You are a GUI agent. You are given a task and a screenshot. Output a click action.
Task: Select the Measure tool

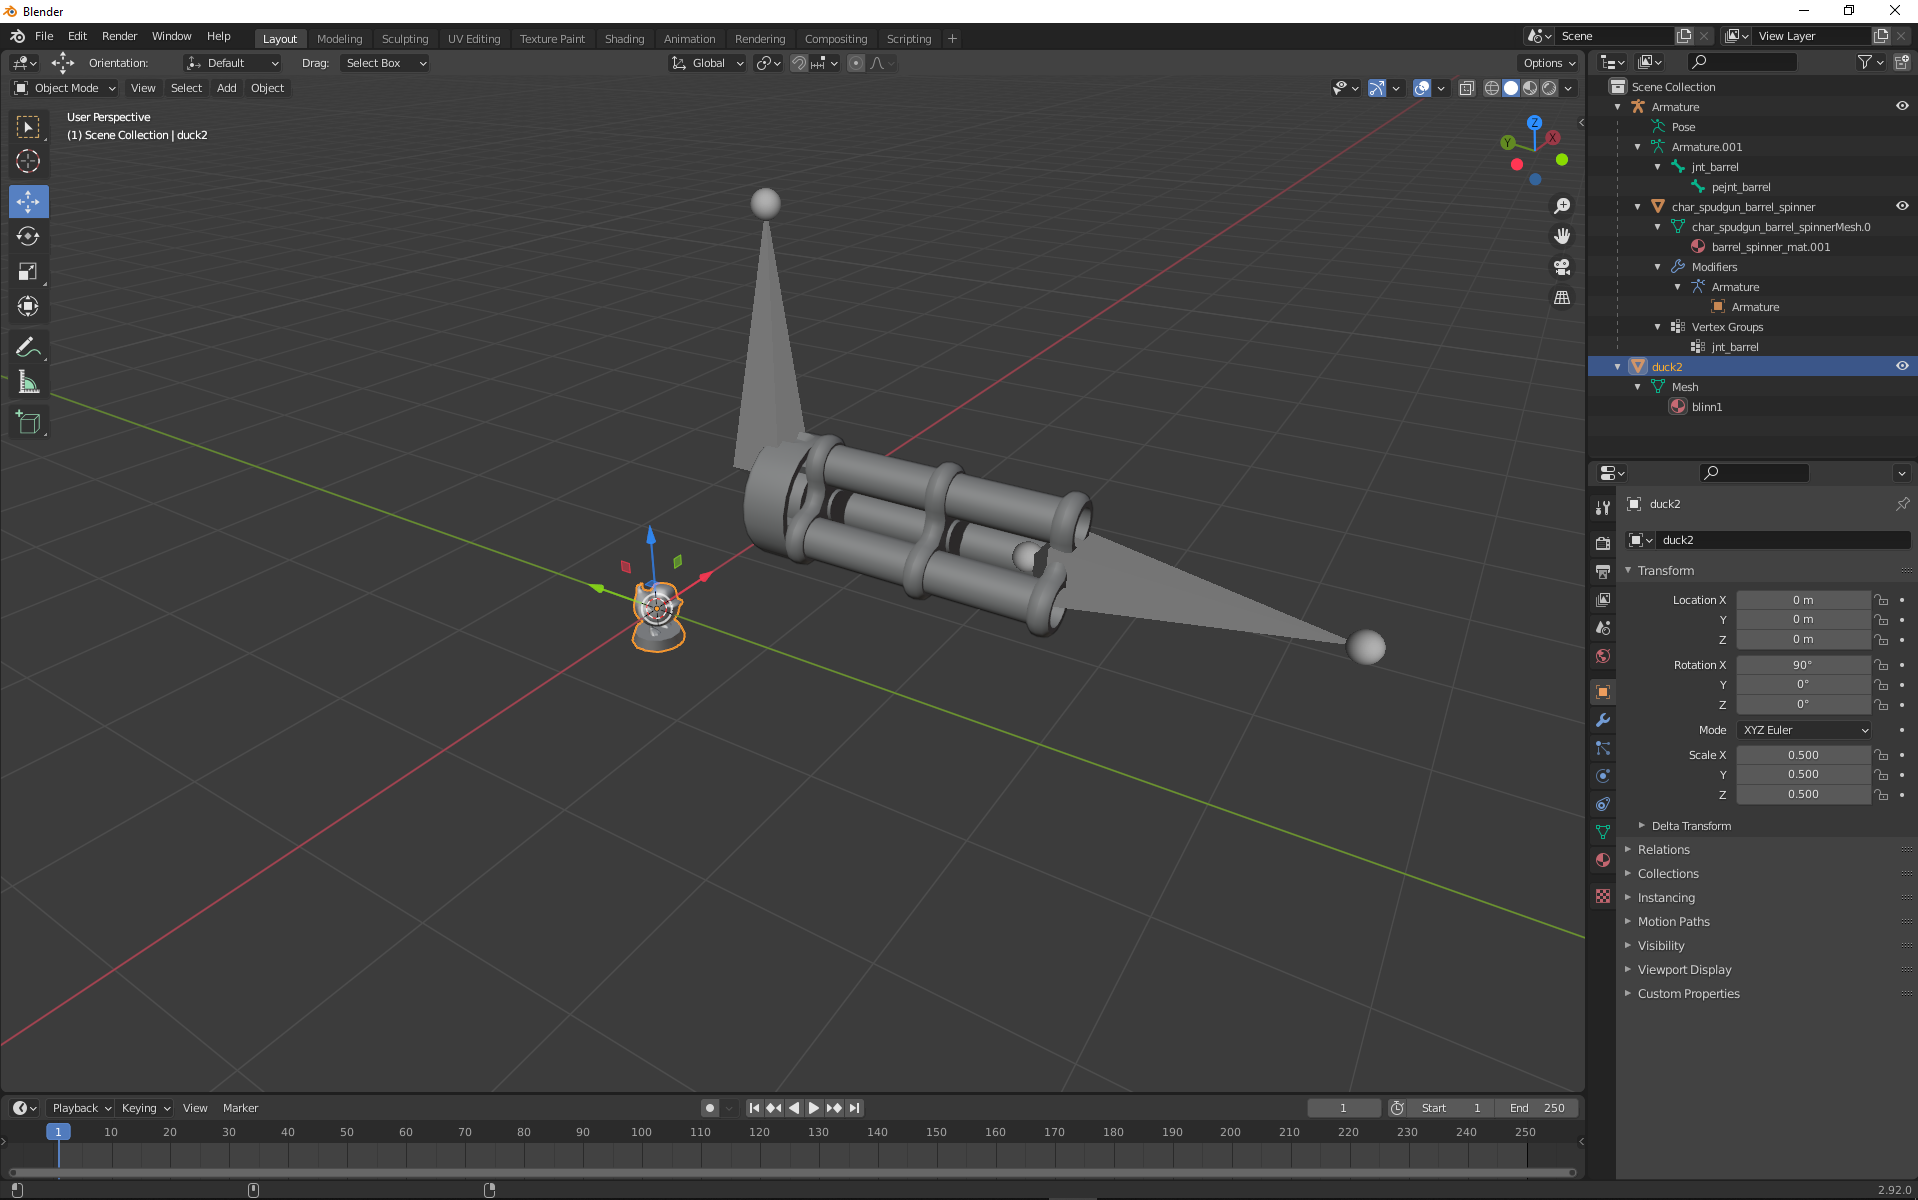[28, 382]
